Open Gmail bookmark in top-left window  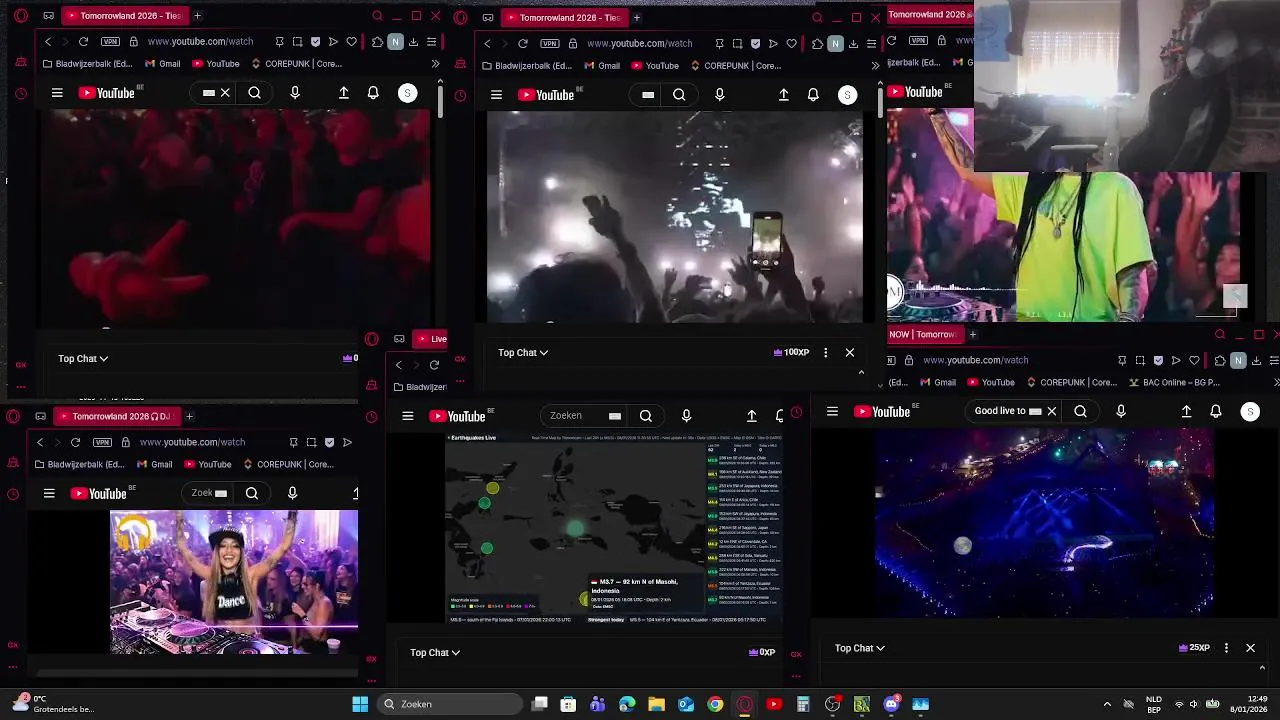(x=163, y=64)
